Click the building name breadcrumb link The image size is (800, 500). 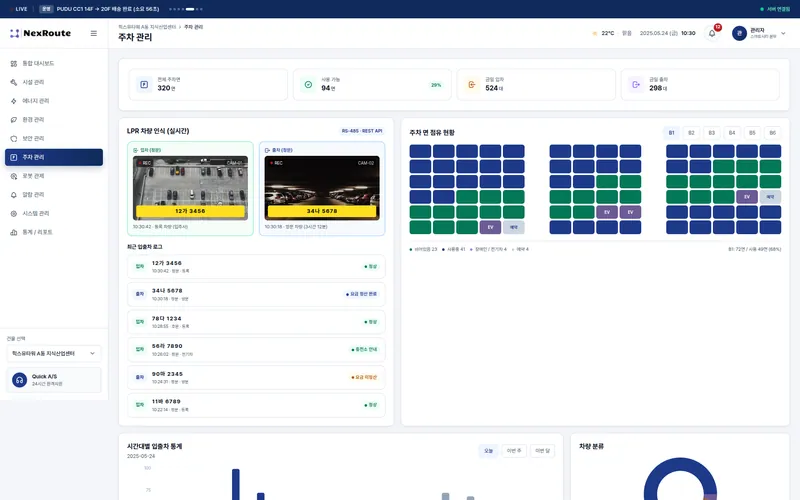(147, 27)
